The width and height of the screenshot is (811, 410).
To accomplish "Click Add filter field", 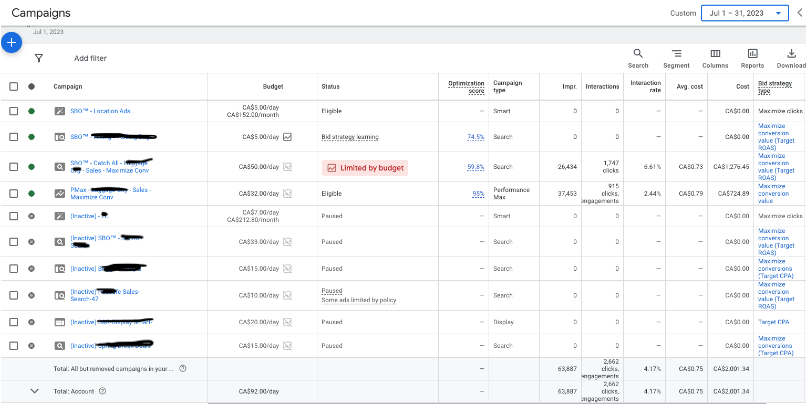I will pos(91,58).
